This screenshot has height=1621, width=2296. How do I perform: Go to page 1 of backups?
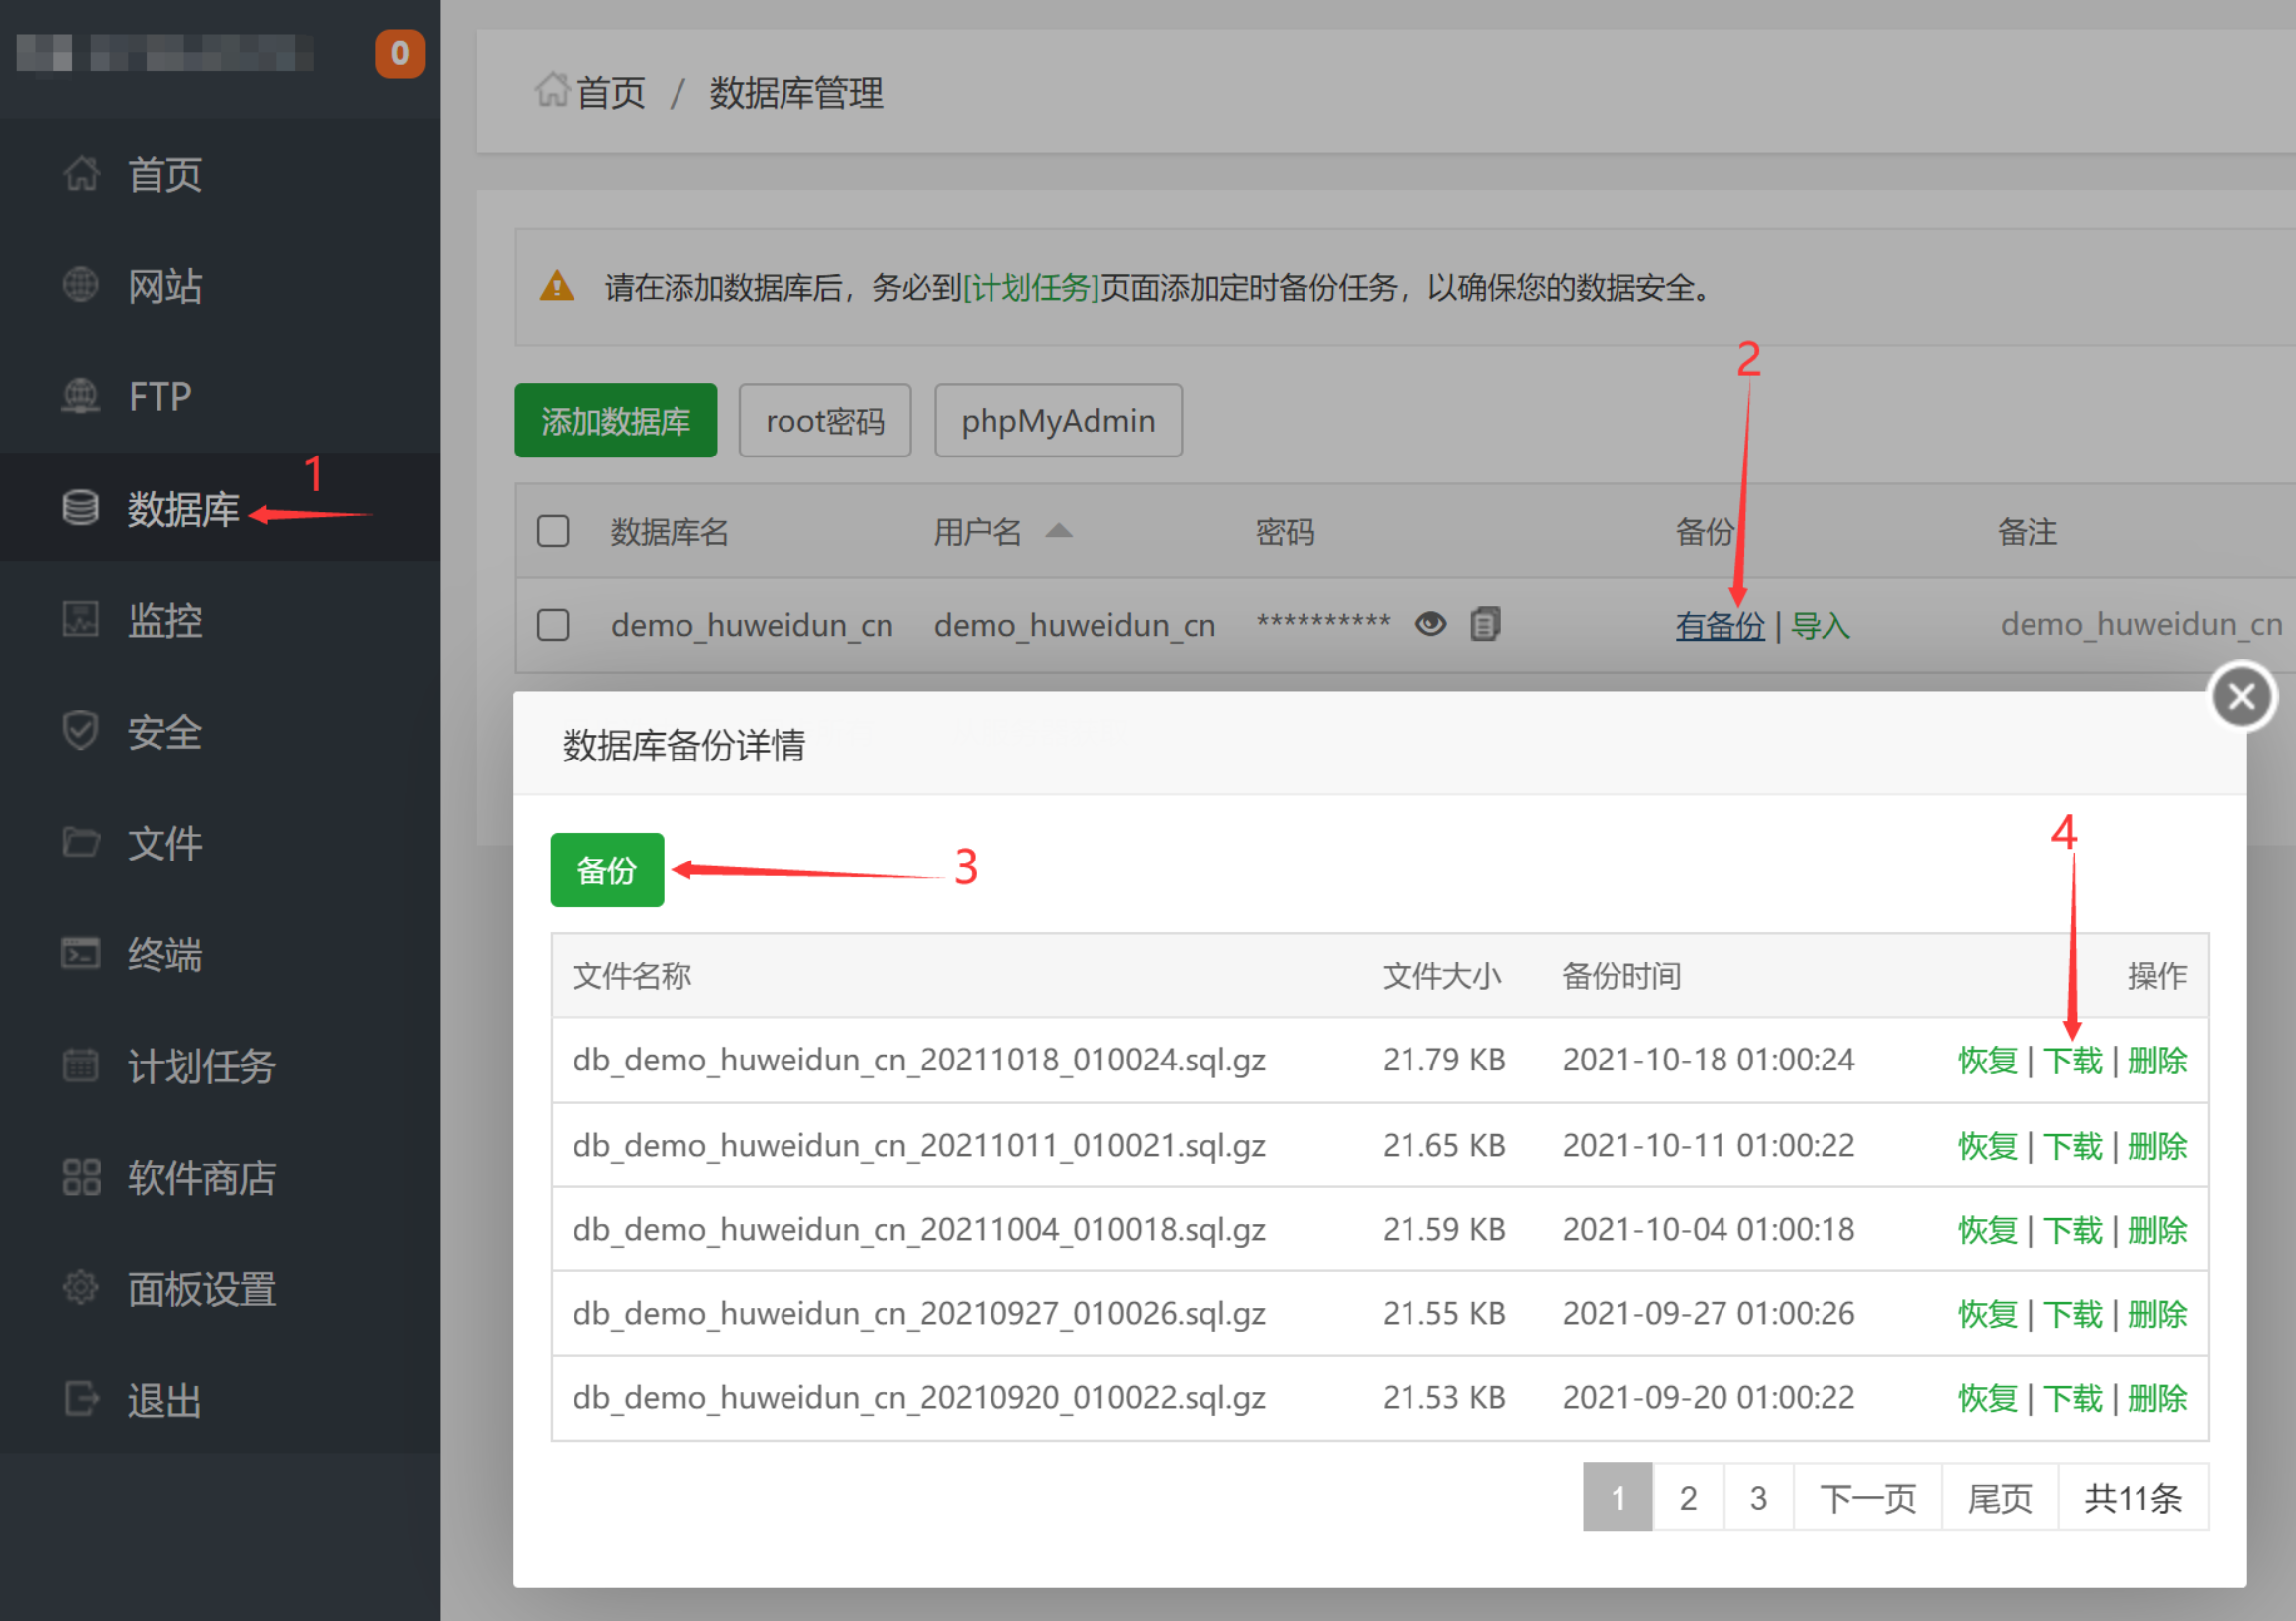coord(1618,1497)
